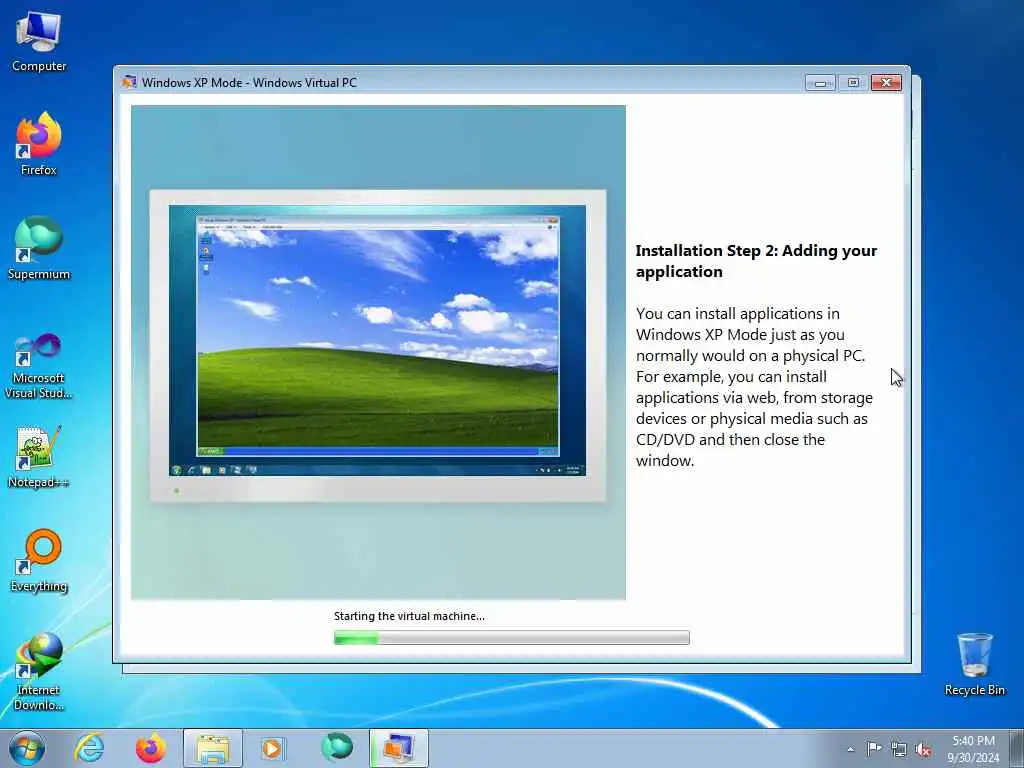Maximize the Windows XP Mode window
This screenshot has width=1024, height=768.
(853, 83)
